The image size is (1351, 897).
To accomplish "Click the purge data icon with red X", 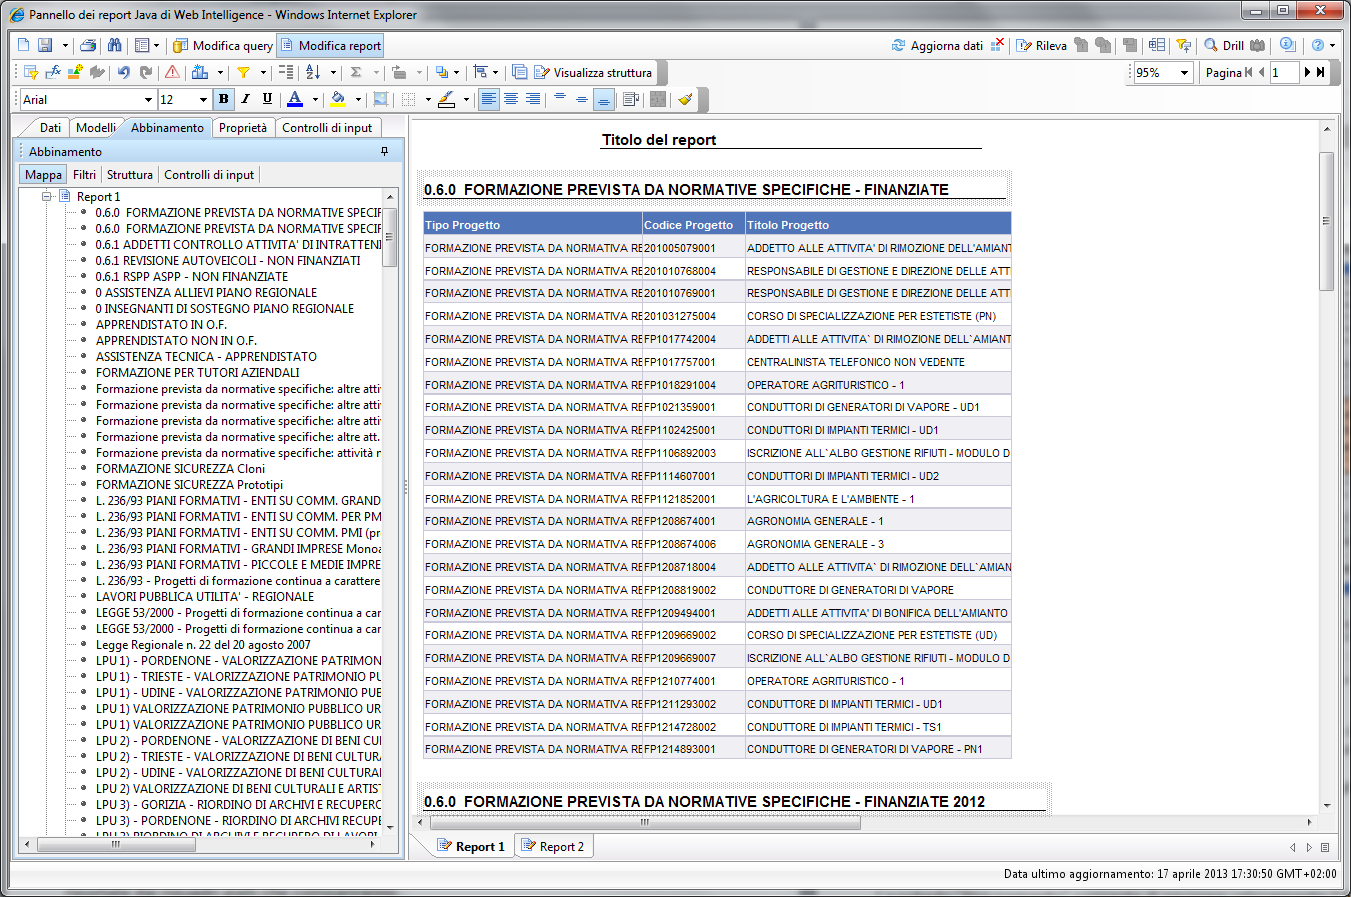I will click(998, 46).
